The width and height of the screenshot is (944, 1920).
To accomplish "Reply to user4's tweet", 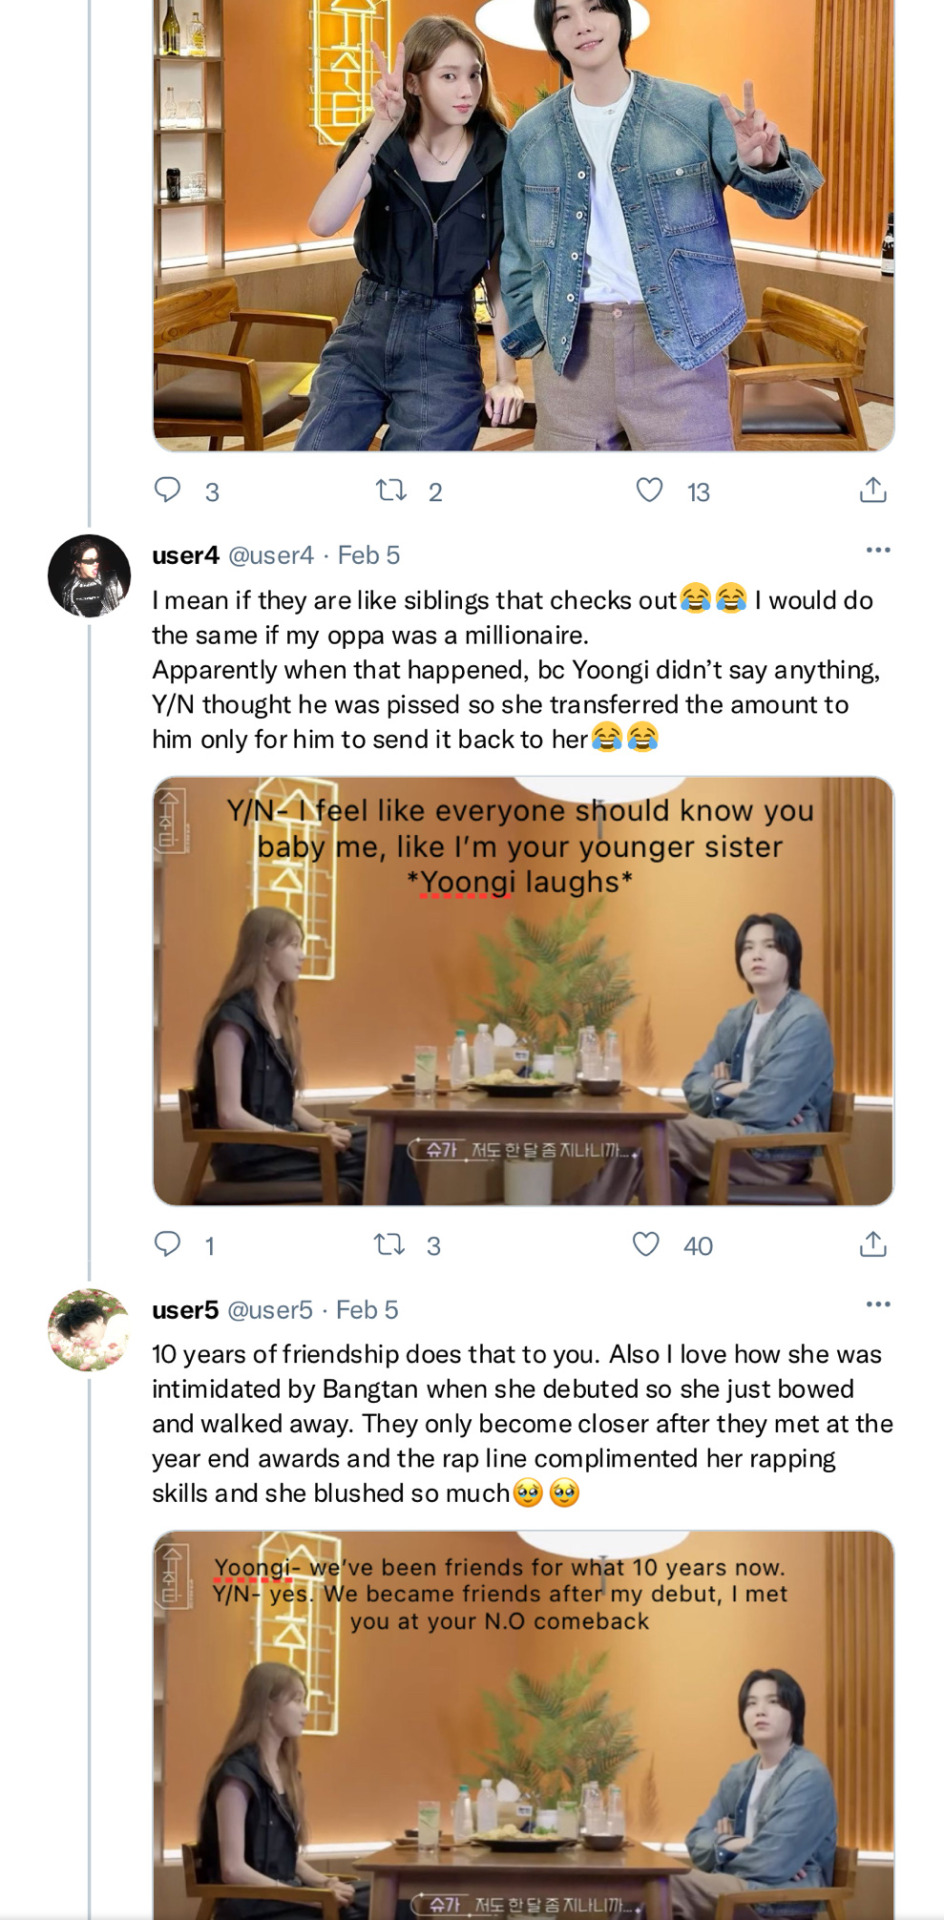I will pyautogui.click(x=167, y=1244).
